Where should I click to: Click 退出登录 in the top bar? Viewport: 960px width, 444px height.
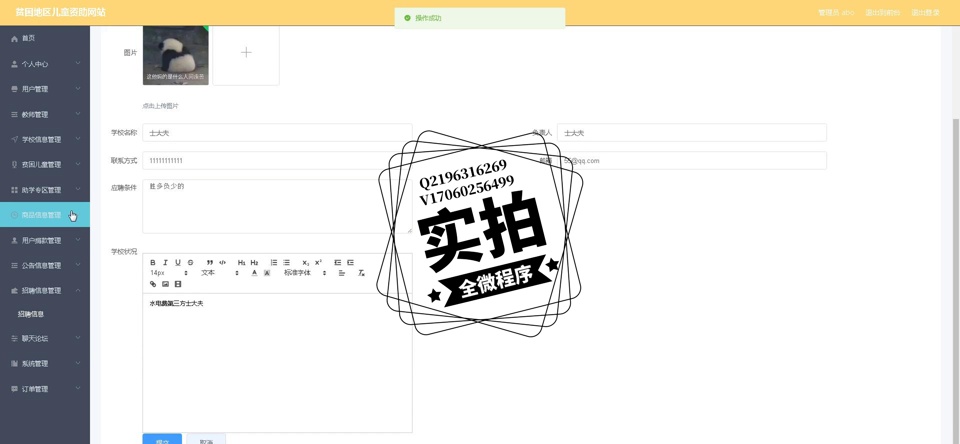pos(925,13)
